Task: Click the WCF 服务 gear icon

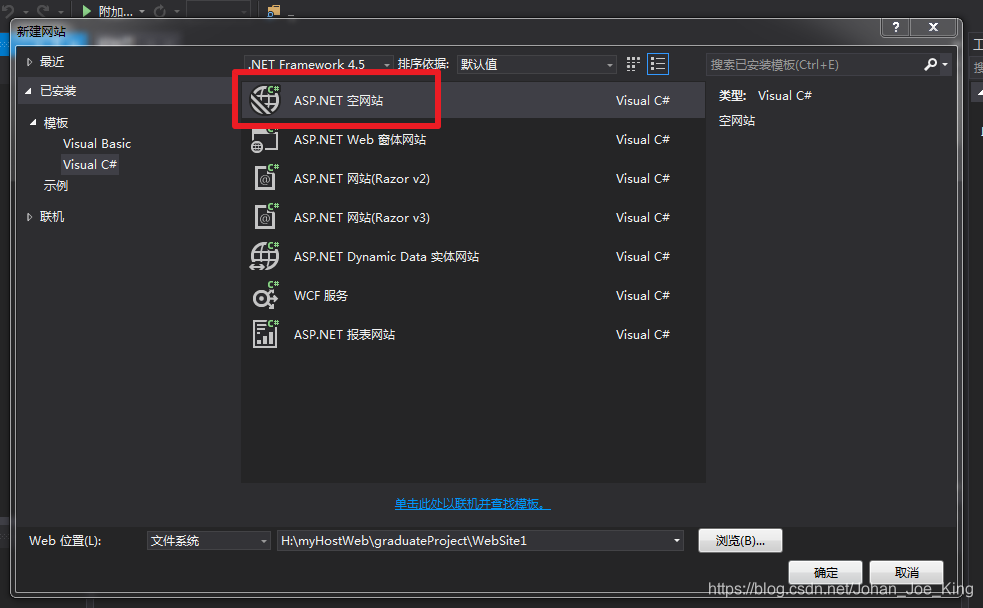Action: [x=265, y=295]
